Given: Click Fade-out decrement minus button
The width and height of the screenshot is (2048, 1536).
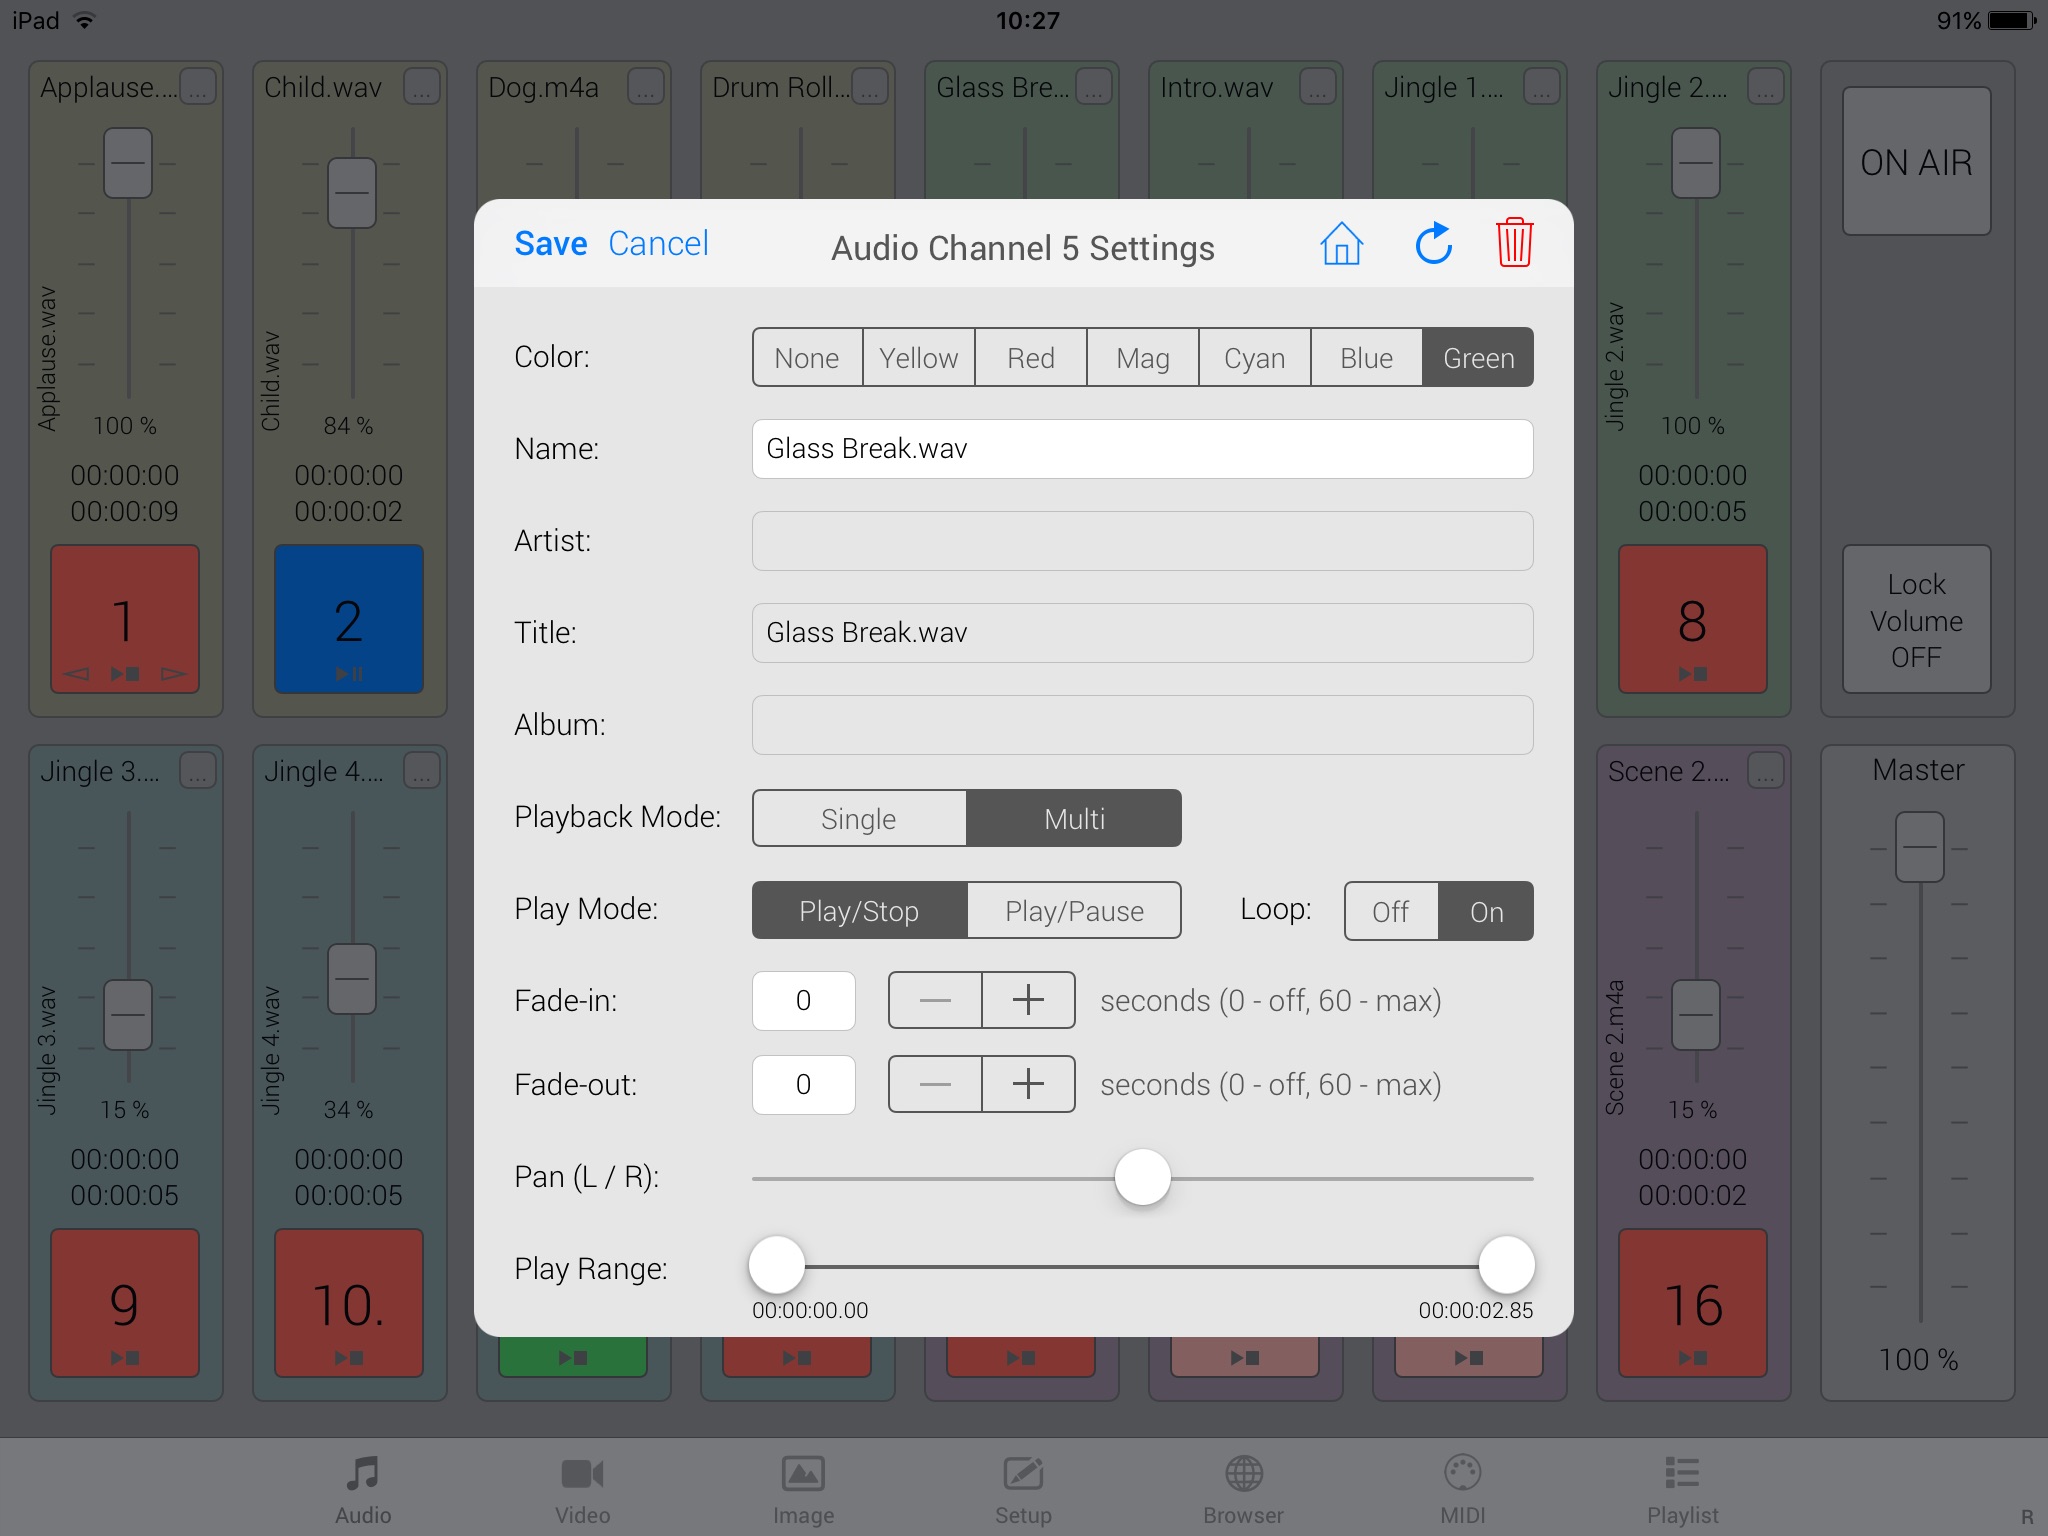Looking at the screenshot, I should pos(932,1081).
